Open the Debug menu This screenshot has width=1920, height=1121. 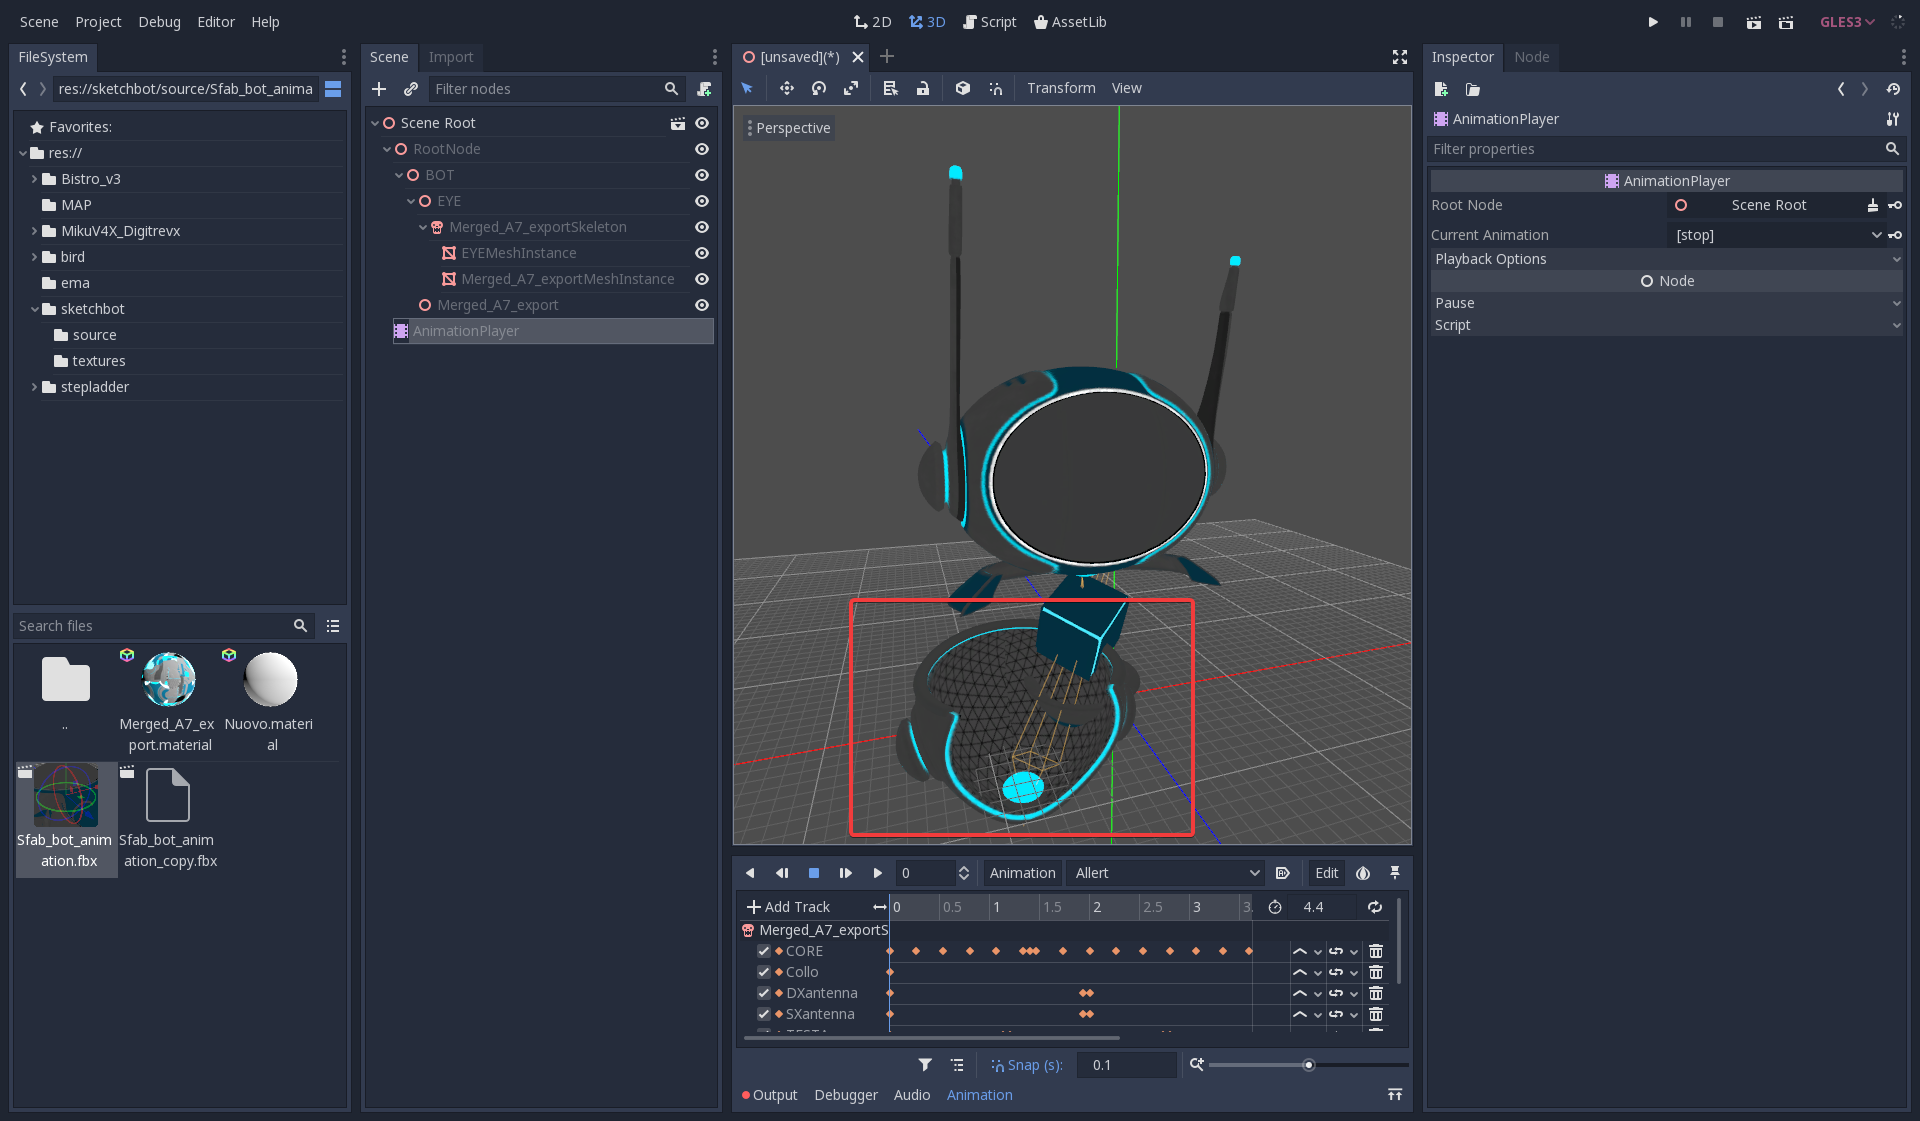coord(159,21)
